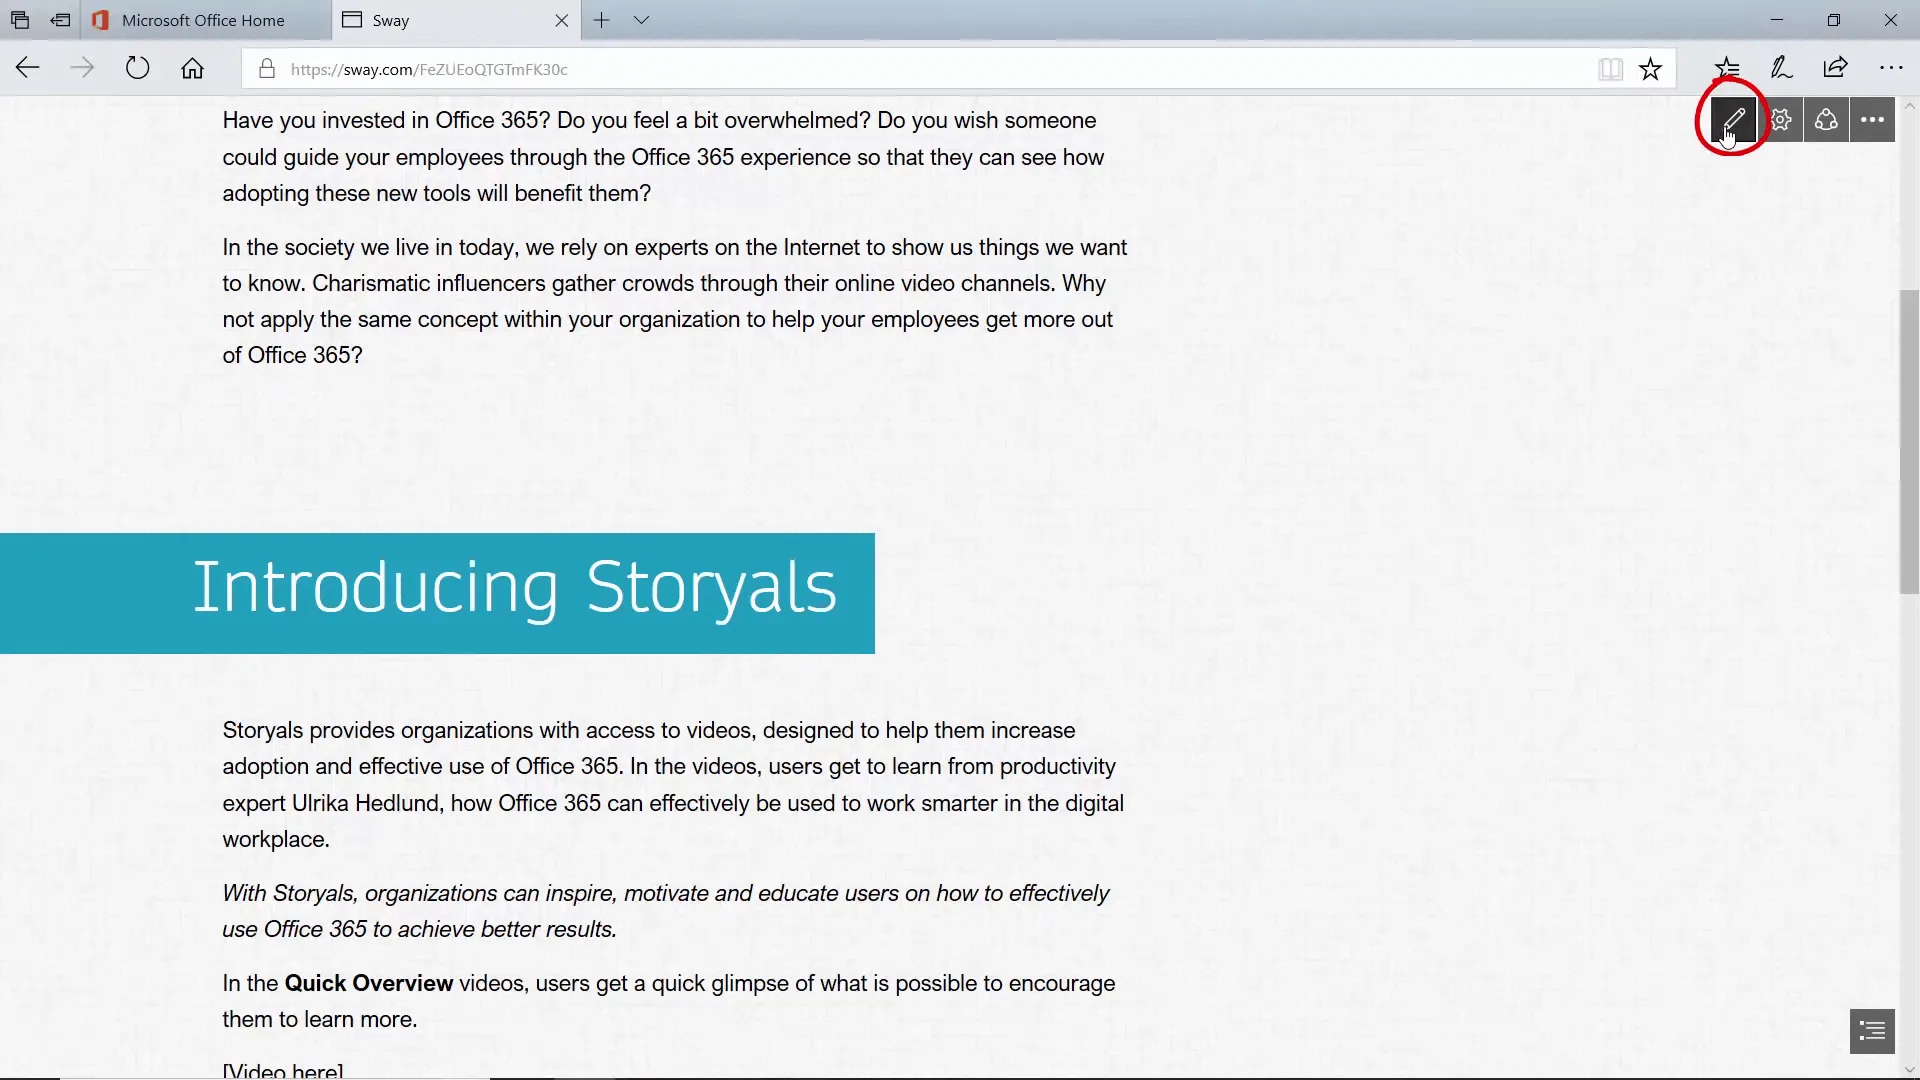Show tab previews chevron

click(x=642, y=20)
